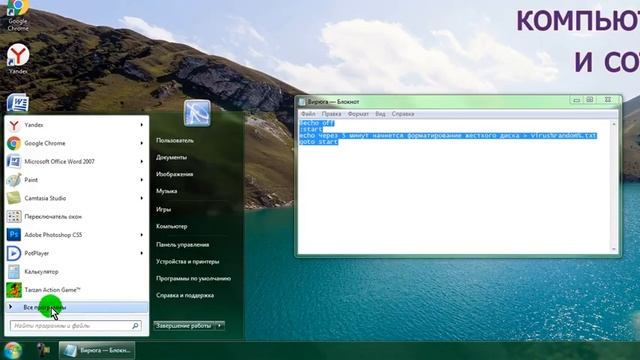This screenshot has width=640, height=360.
Task: Click the Adobe Photoshop CS5 icon
Action: [x=14, y=235]
